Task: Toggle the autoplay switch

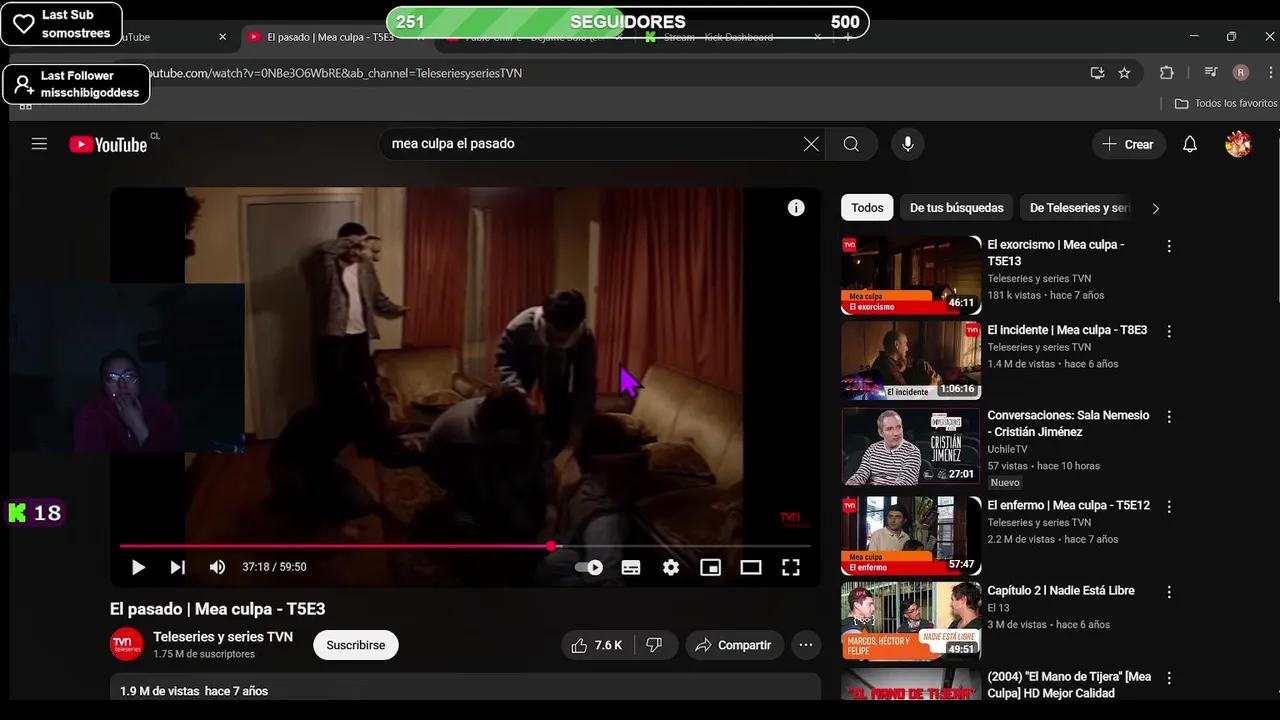Action: click(x=589, y=567)
